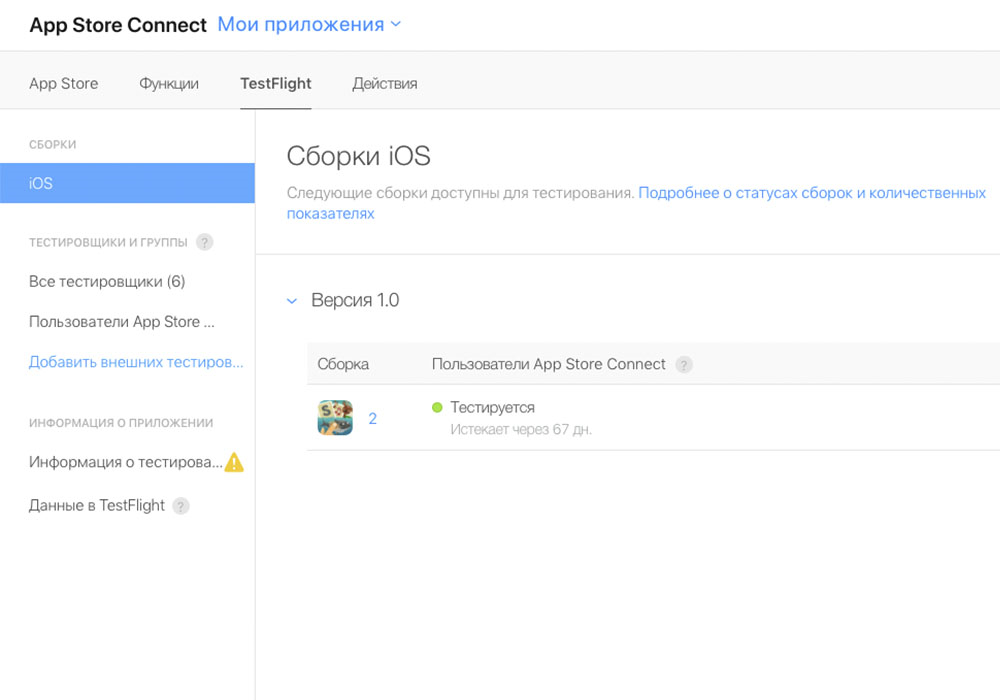Click the СБОРКИ sidebar section label
Viewport: 1000px width, 700px height.
(x=52, y=145)
